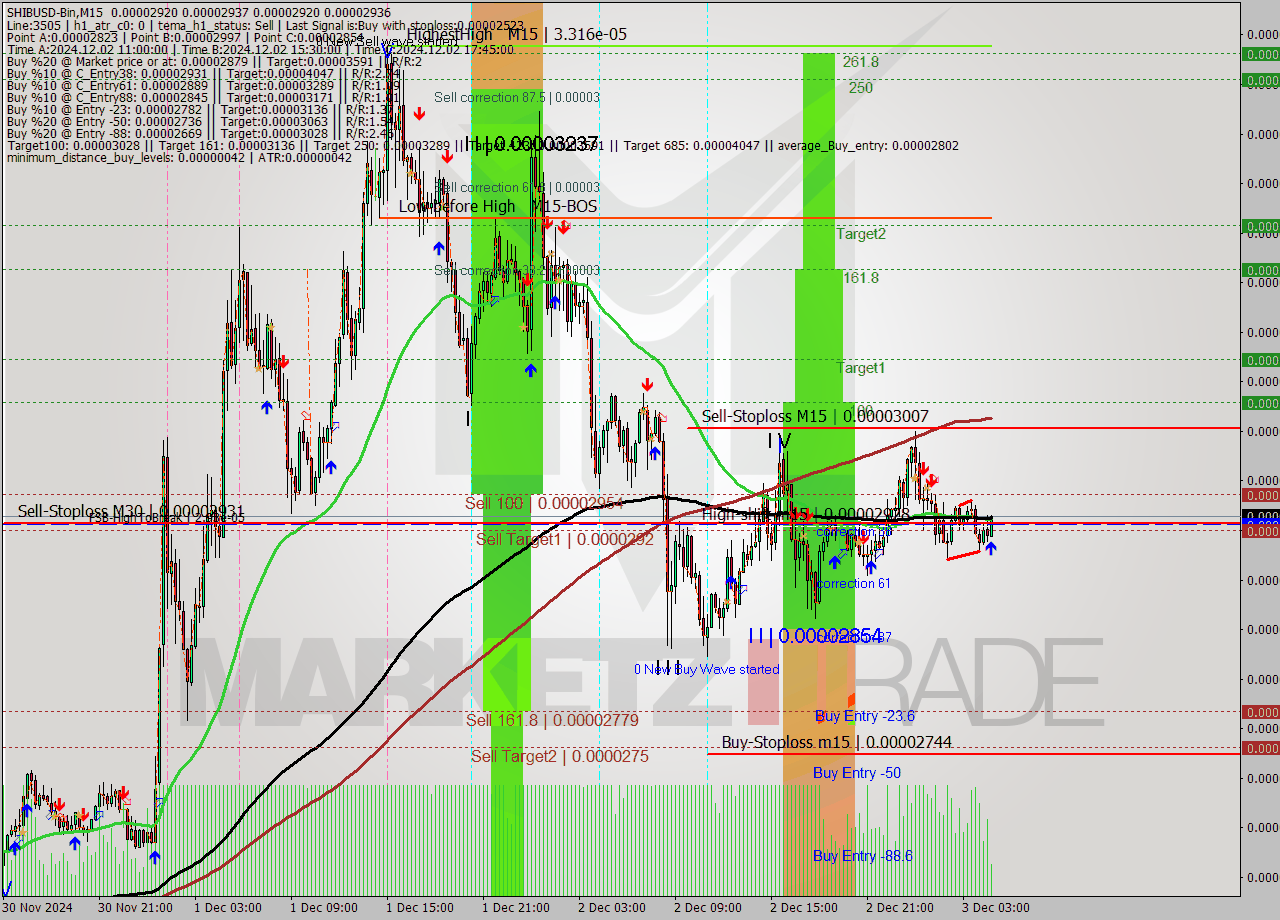The height and width of the screenshot is (920, 1280).
Task: Click the '1 Dec 09:00' time axis label
Action: pos(323,908)
